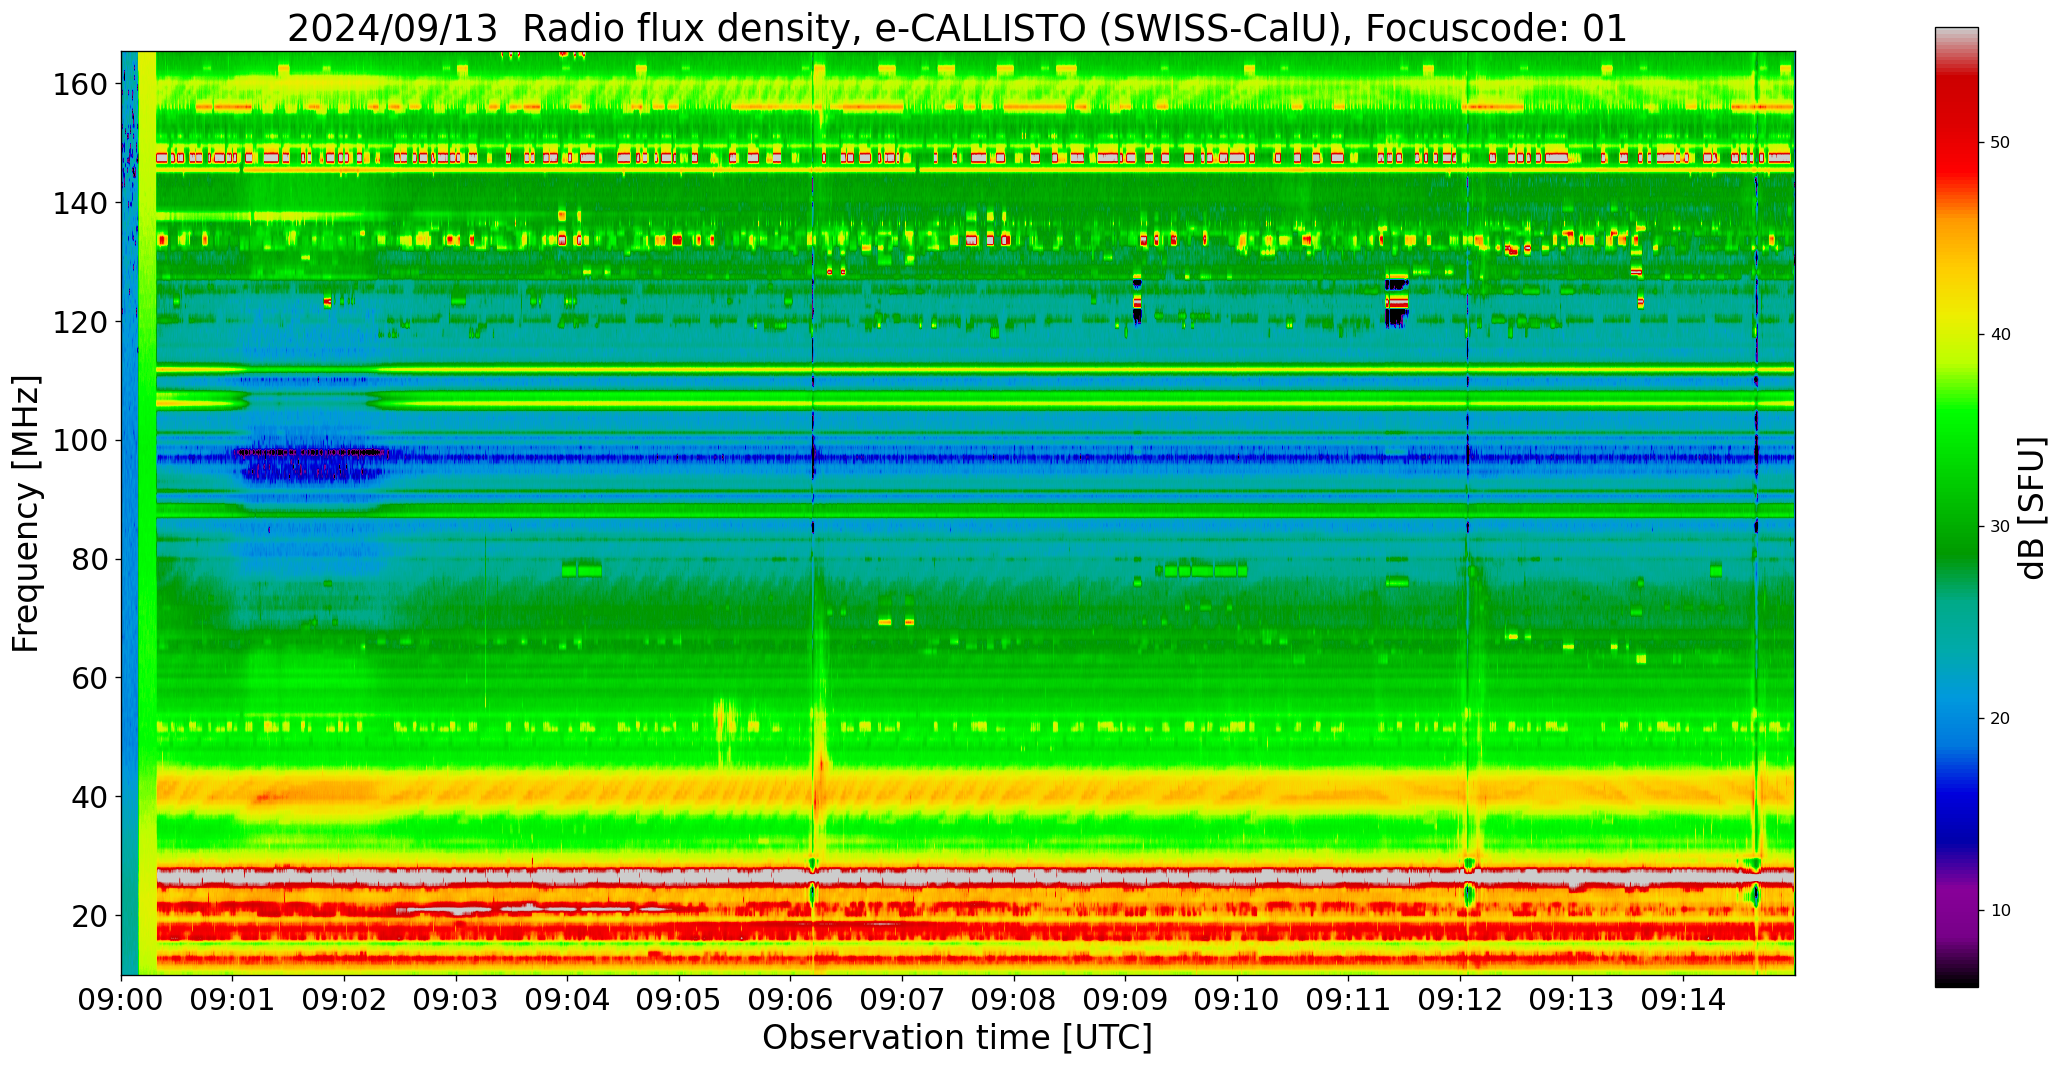Click the colorbar tick label 50
The width and height of the screenshot is (2062, 1067).
(2000, 143)
